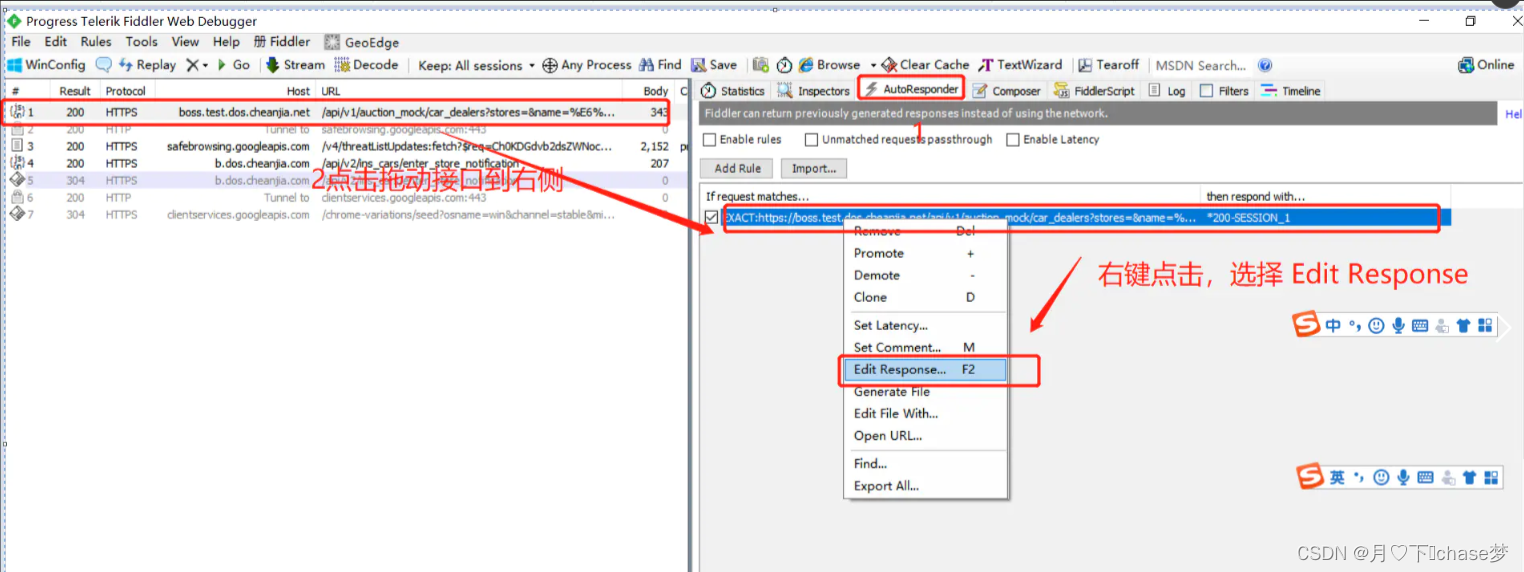Select the Any Process target picker
This screenshot has height=572, width=1524.
[587, 65]
